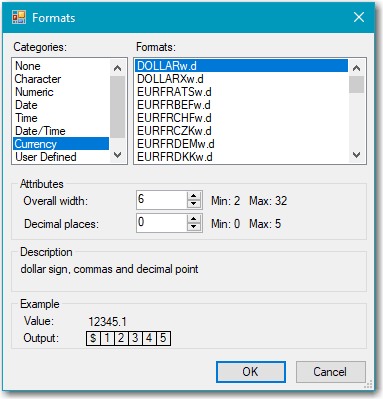
Task: Click the dialog resize grip corner
Action: (x=368, y=384)
